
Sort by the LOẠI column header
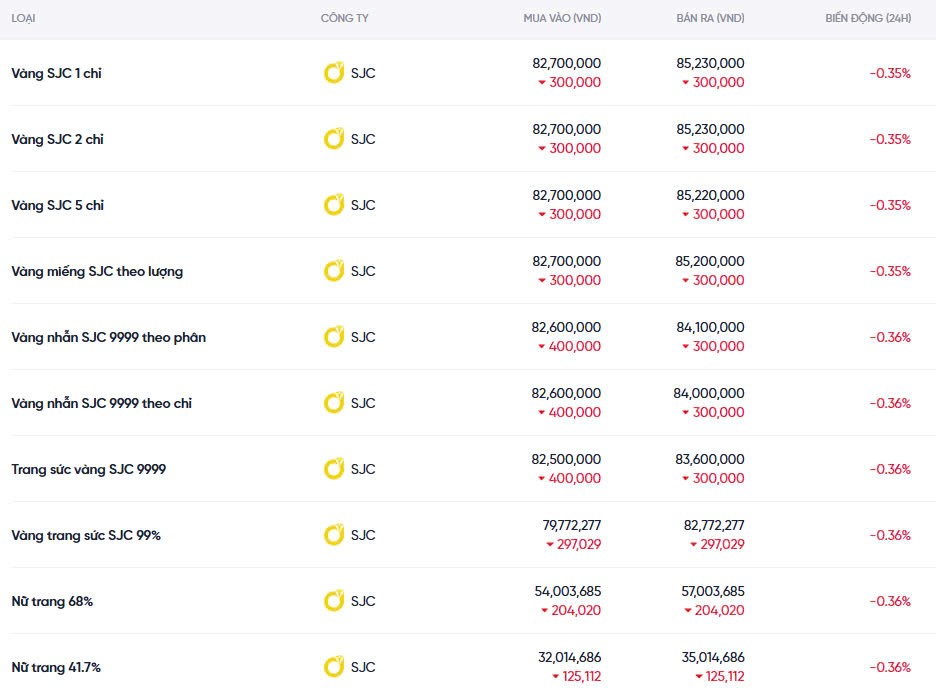(x=24, y=19)
